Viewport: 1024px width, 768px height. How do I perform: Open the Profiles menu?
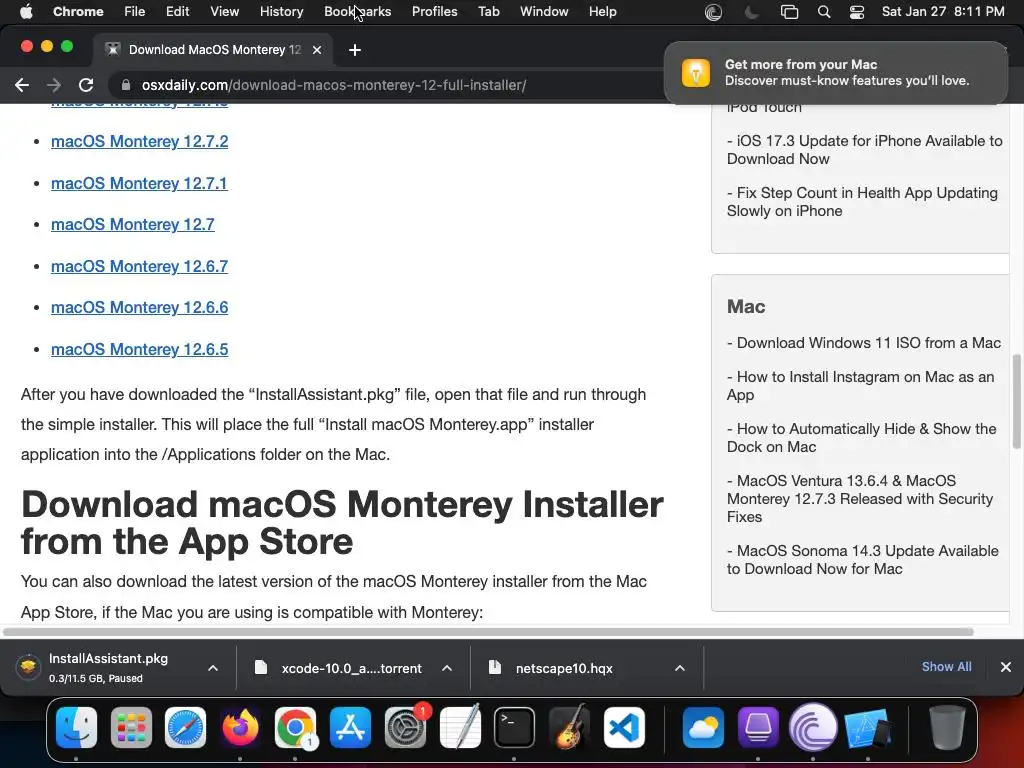tap(434, 12)
